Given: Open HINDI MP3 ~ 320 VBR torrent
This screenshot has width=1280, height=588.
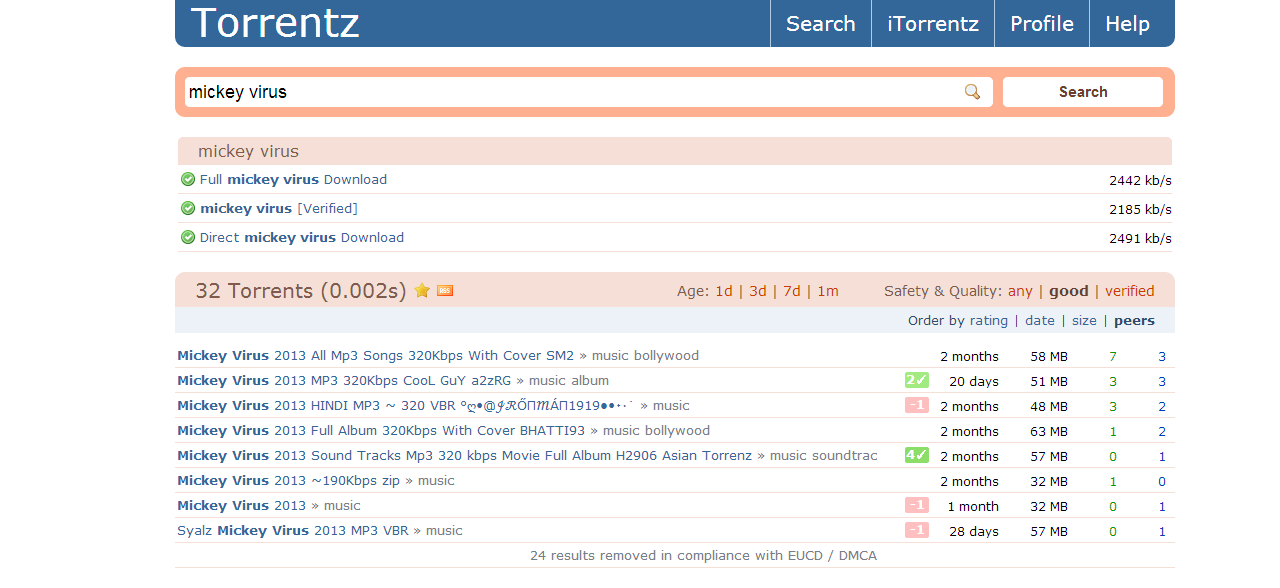Looking at the screenshot, I should [x=406, y=405].
